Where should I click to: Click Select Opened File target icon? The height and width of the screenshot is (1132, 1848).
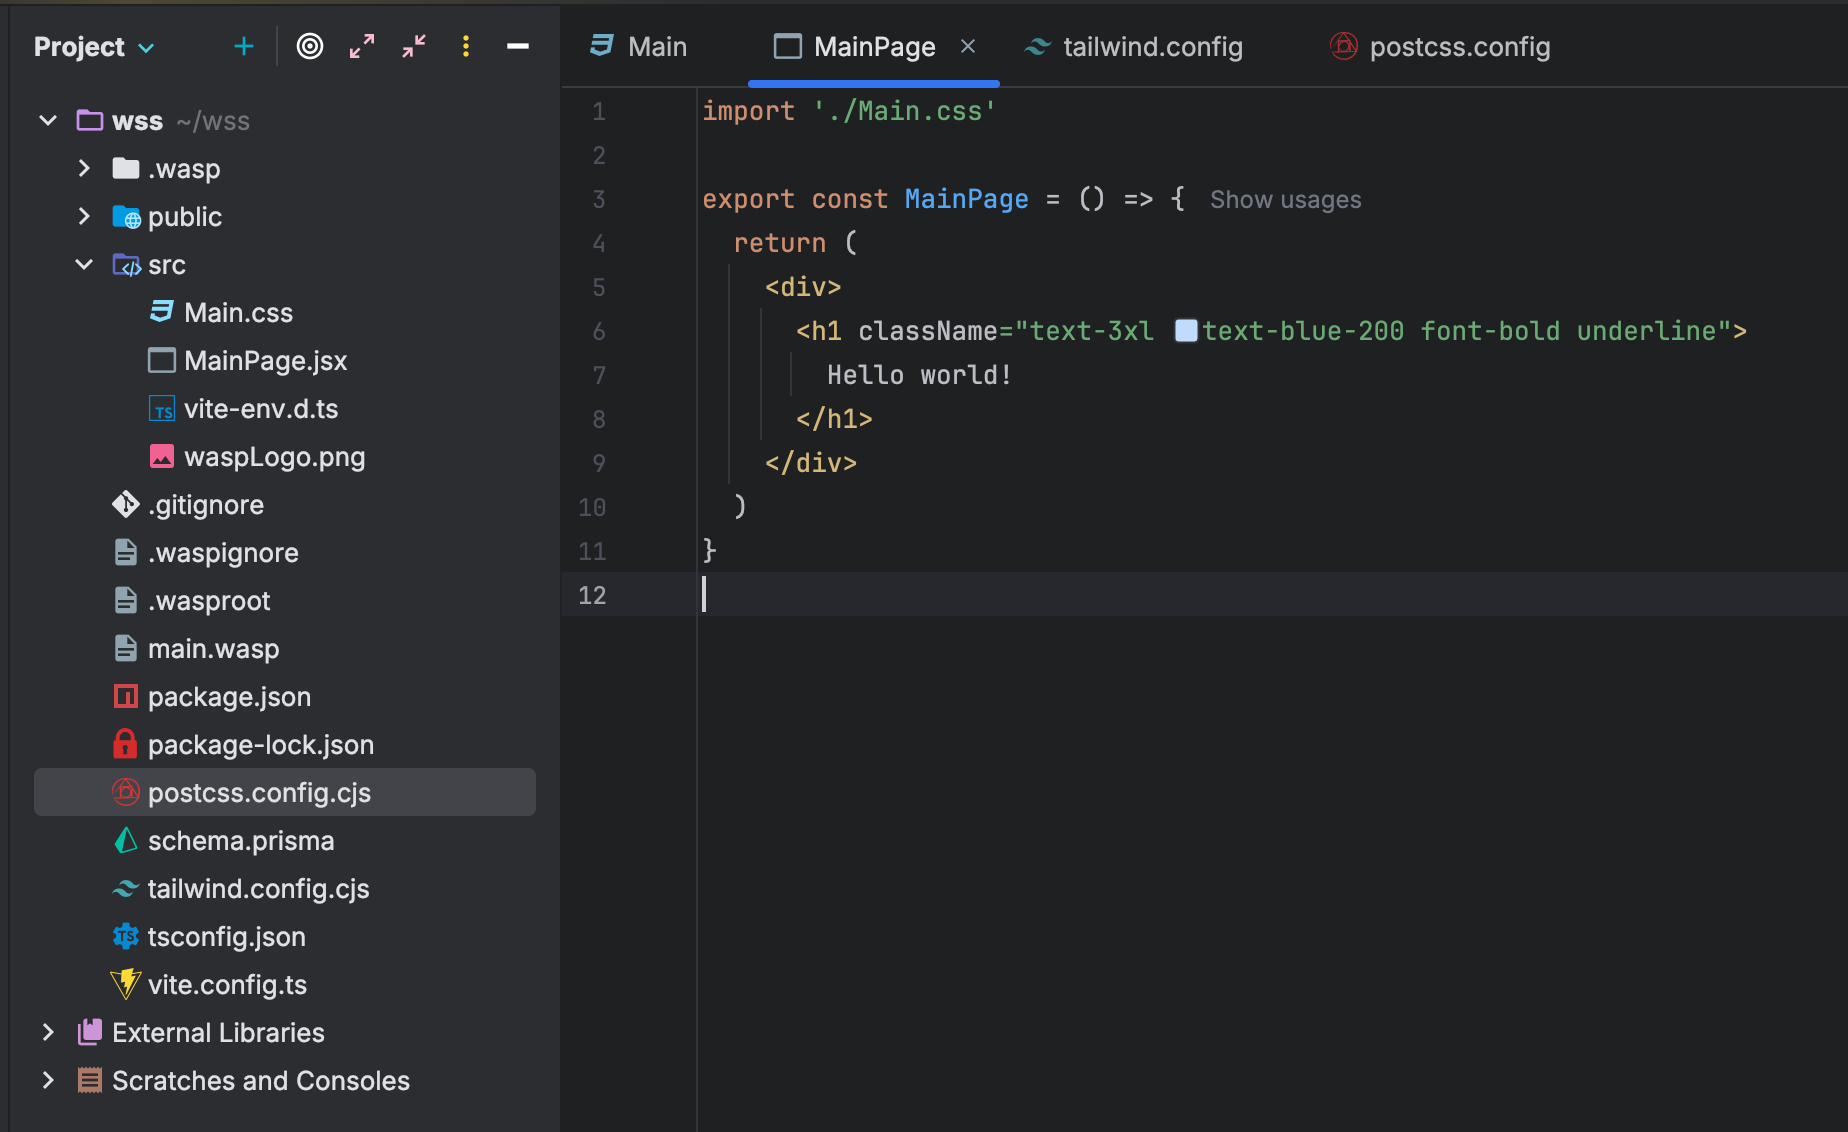[x=310, y=46]
